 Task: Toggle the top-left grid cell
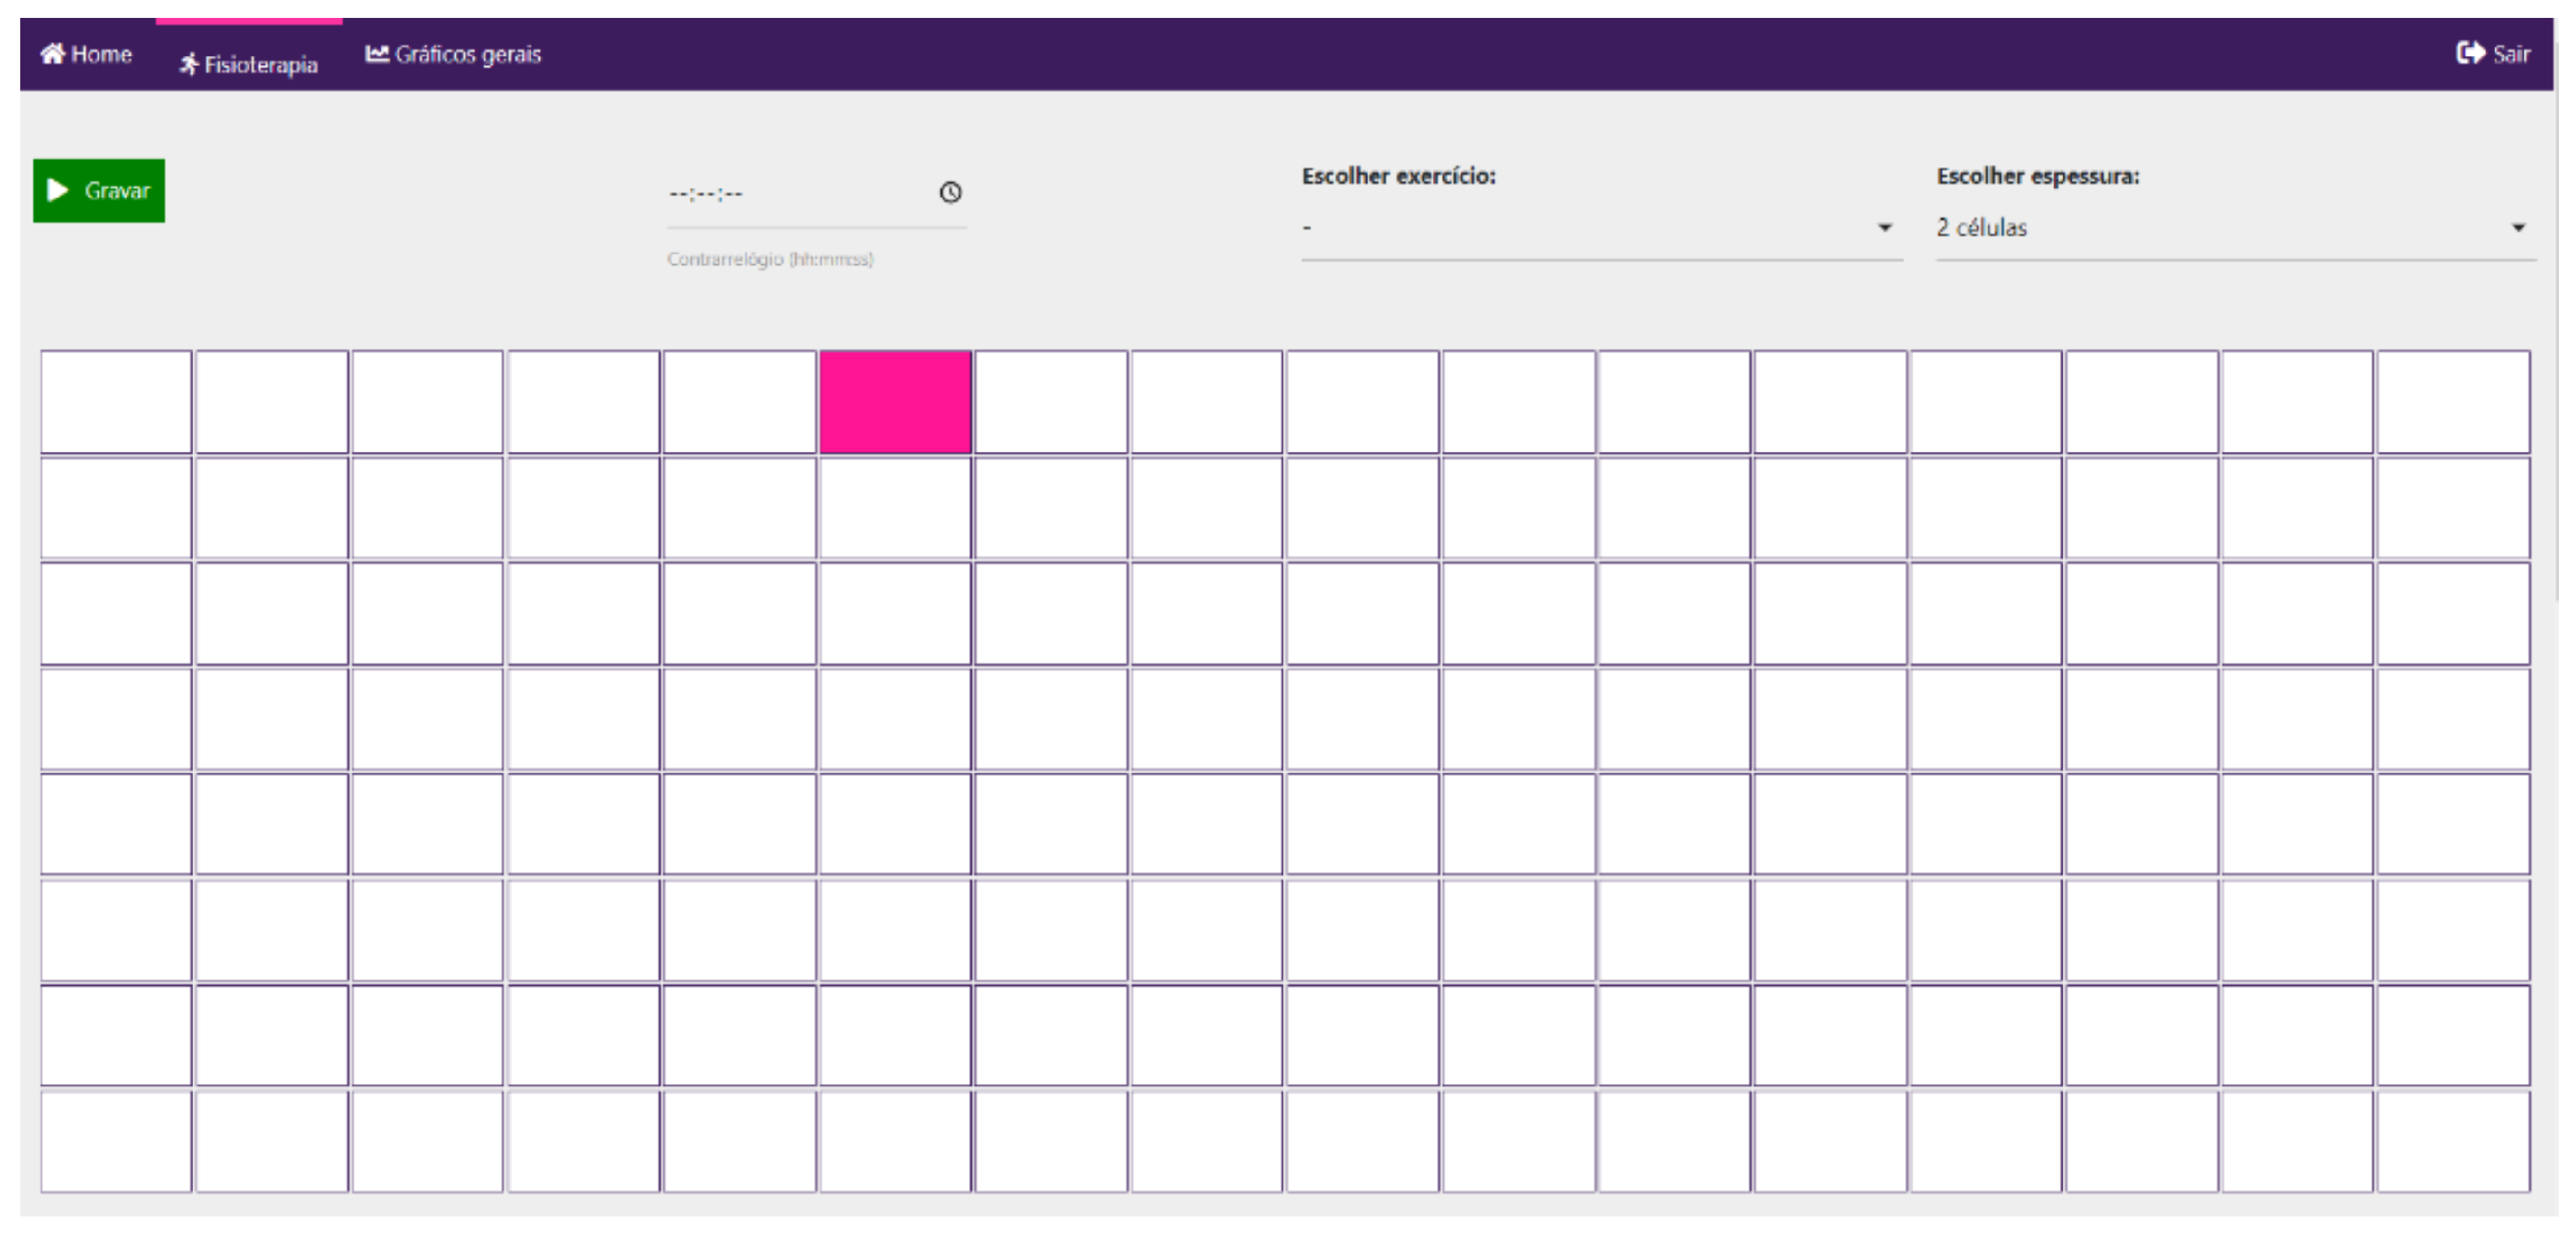tap(116, 402)
